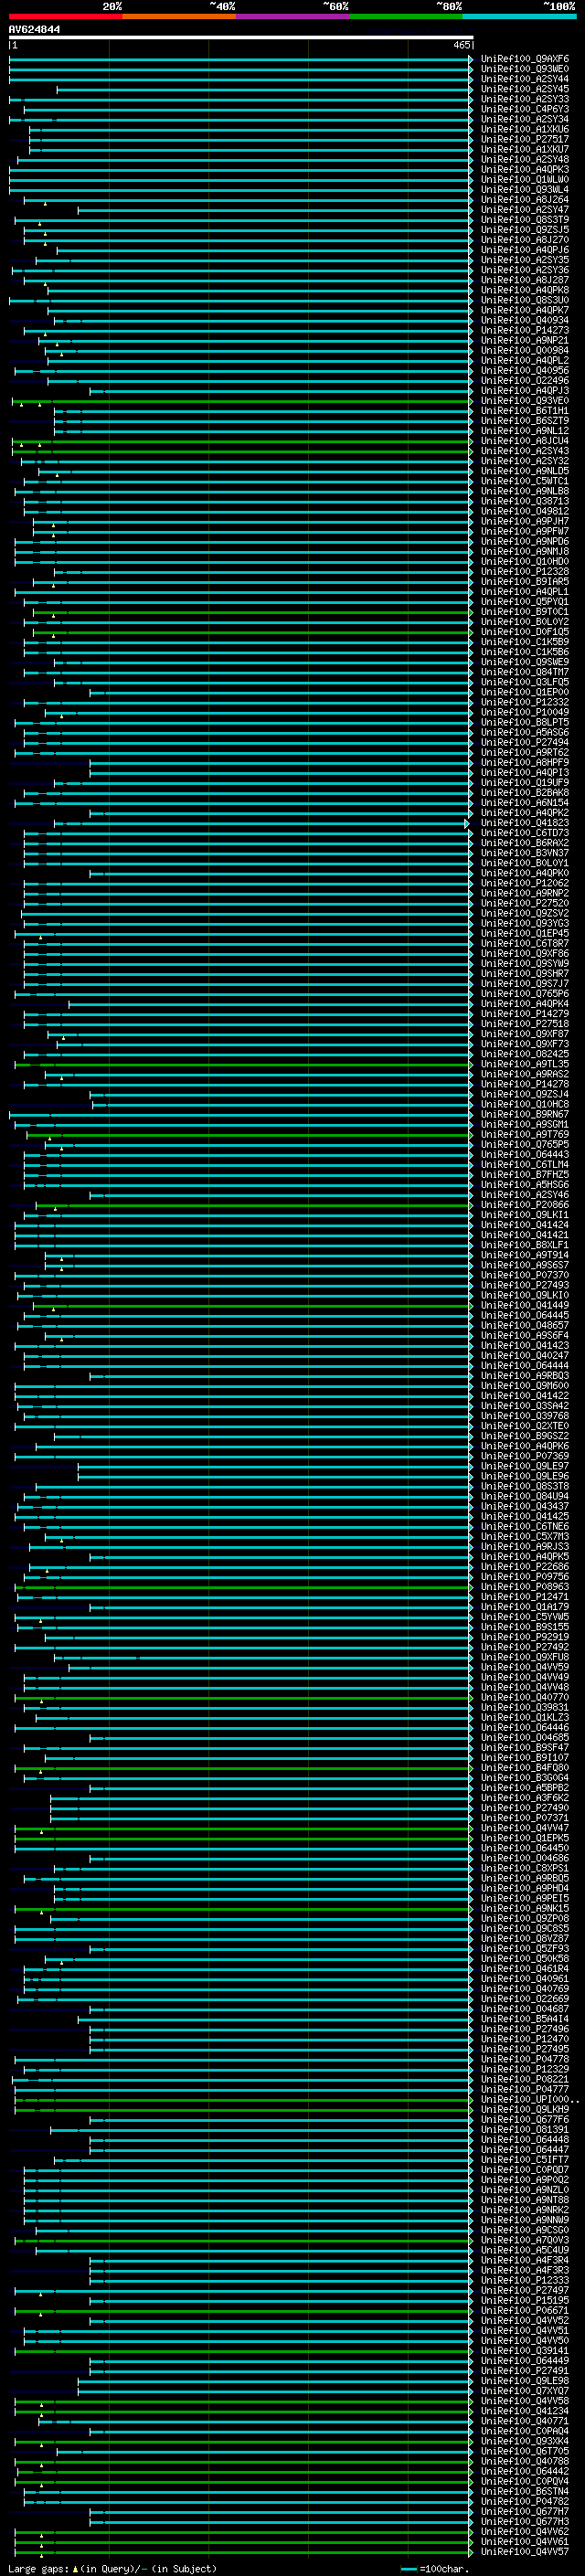
Task: Select label UniRef100_Q93VE0
Action: pos(525,401)
